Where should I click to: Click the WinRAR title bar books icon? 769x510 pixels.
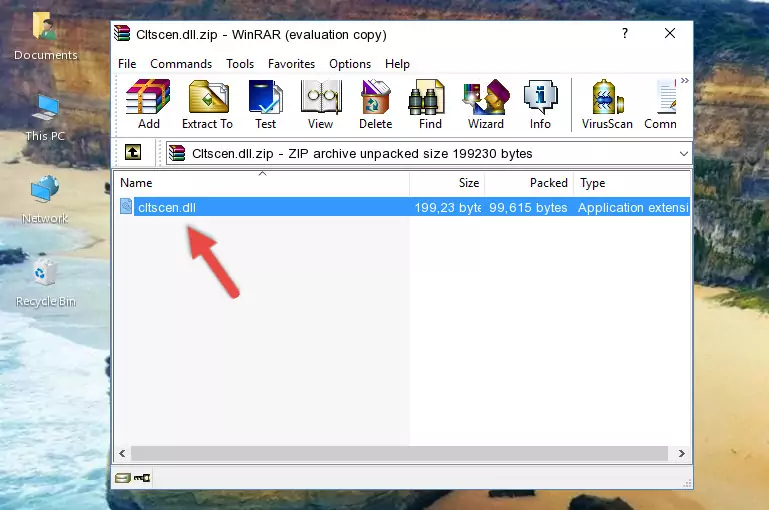tap(122, 34)
